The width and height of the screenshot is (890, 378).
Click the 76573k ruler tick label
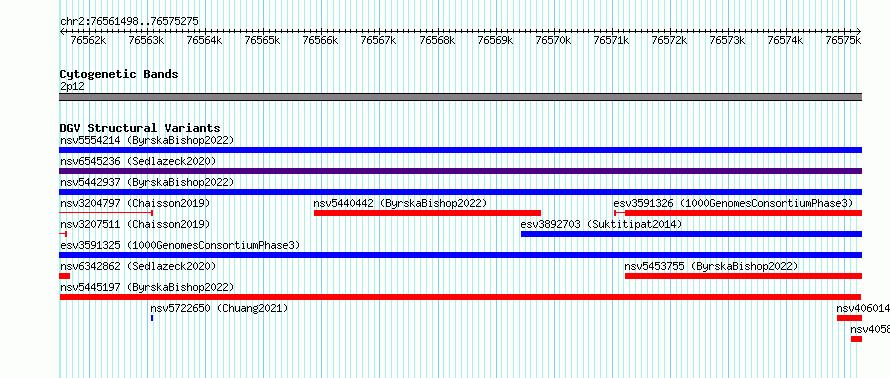coord(728,40)
